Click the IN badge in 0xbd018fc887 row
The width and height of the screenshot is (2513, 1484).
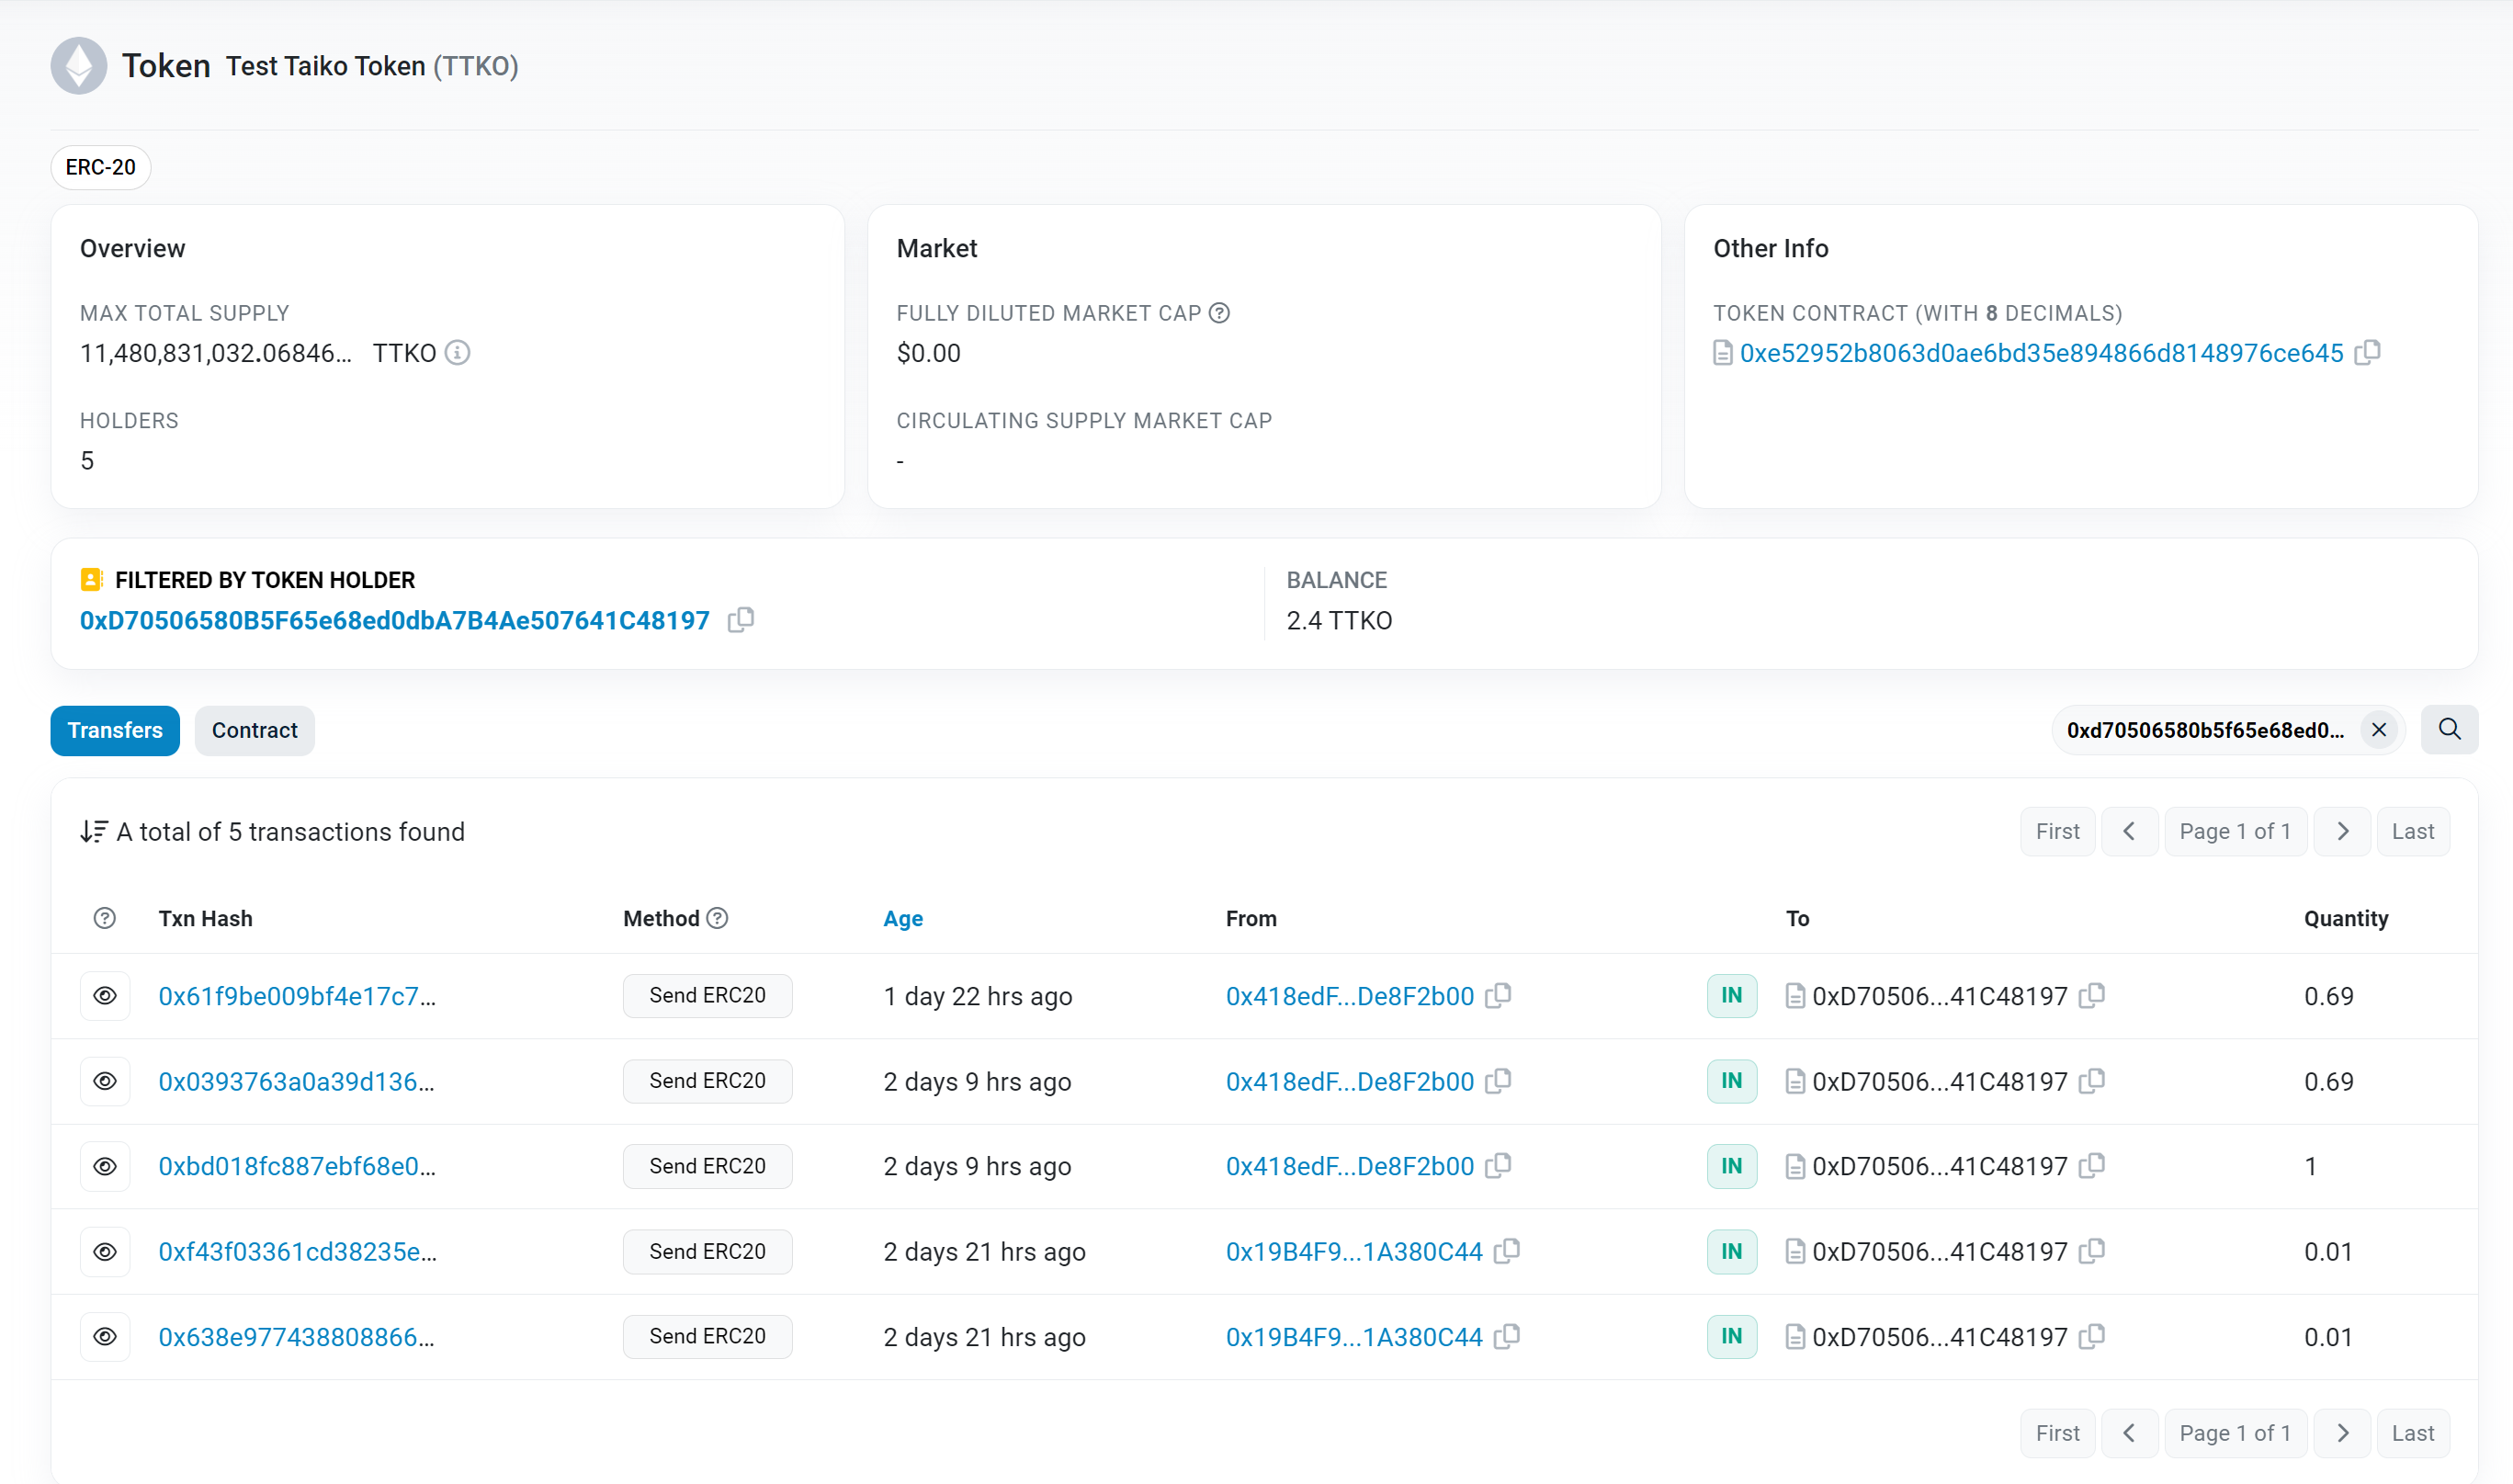tap(1732, 1166)
